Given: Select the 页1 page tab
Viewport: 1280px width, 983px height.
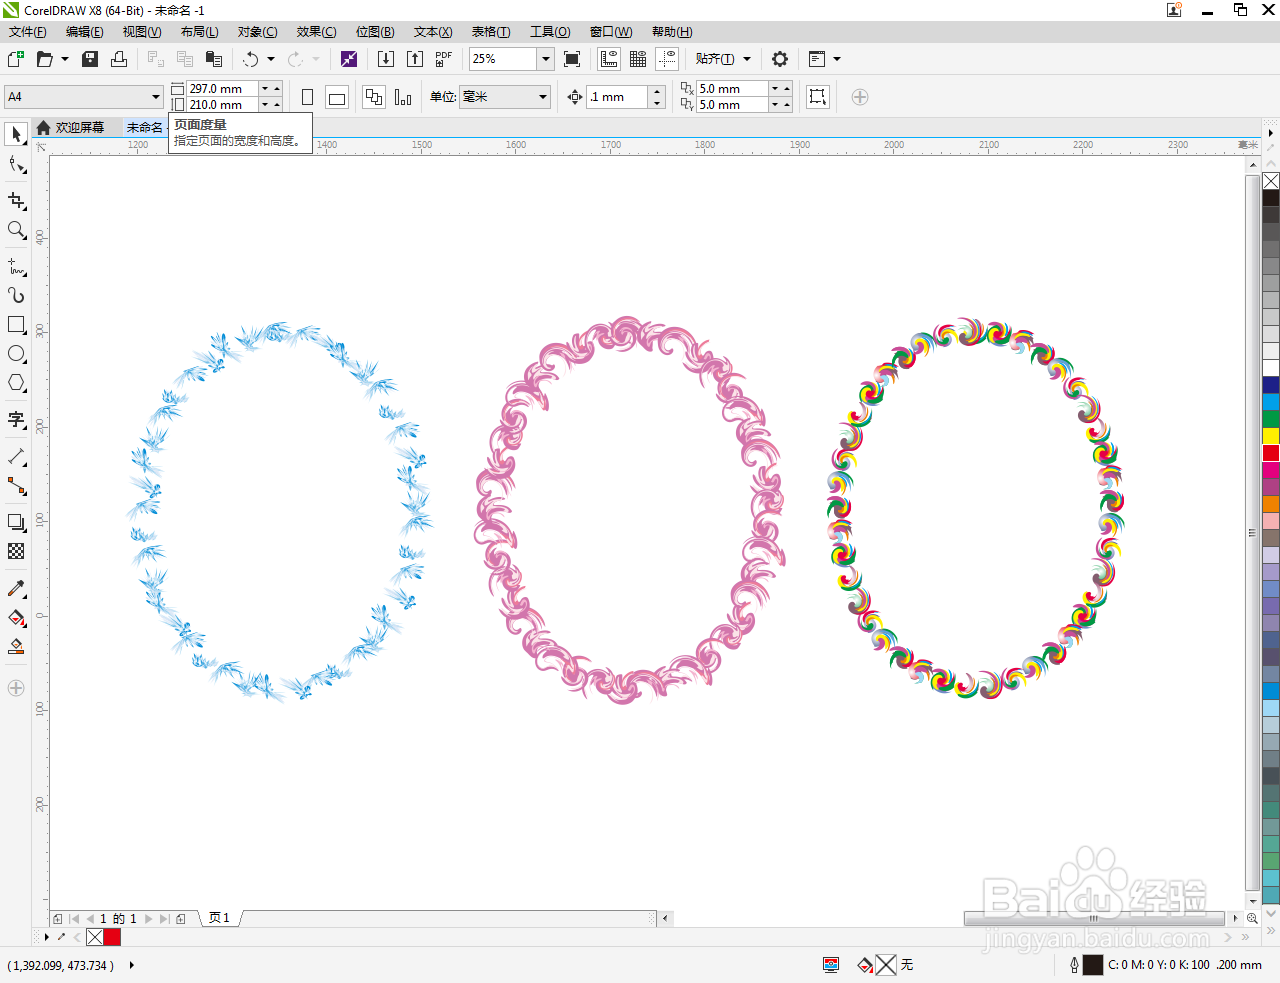Looking at the screenshot, I should click(x=219, y=918).
